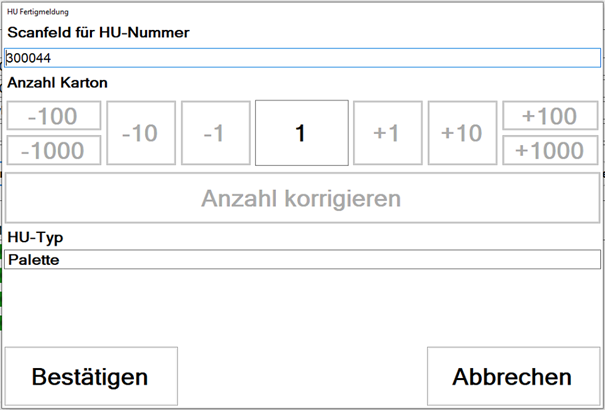Click the 300044 text in scan field
The height and width of the screenshot is (410, 605).
pyautogui.click(x=29, y=58)
